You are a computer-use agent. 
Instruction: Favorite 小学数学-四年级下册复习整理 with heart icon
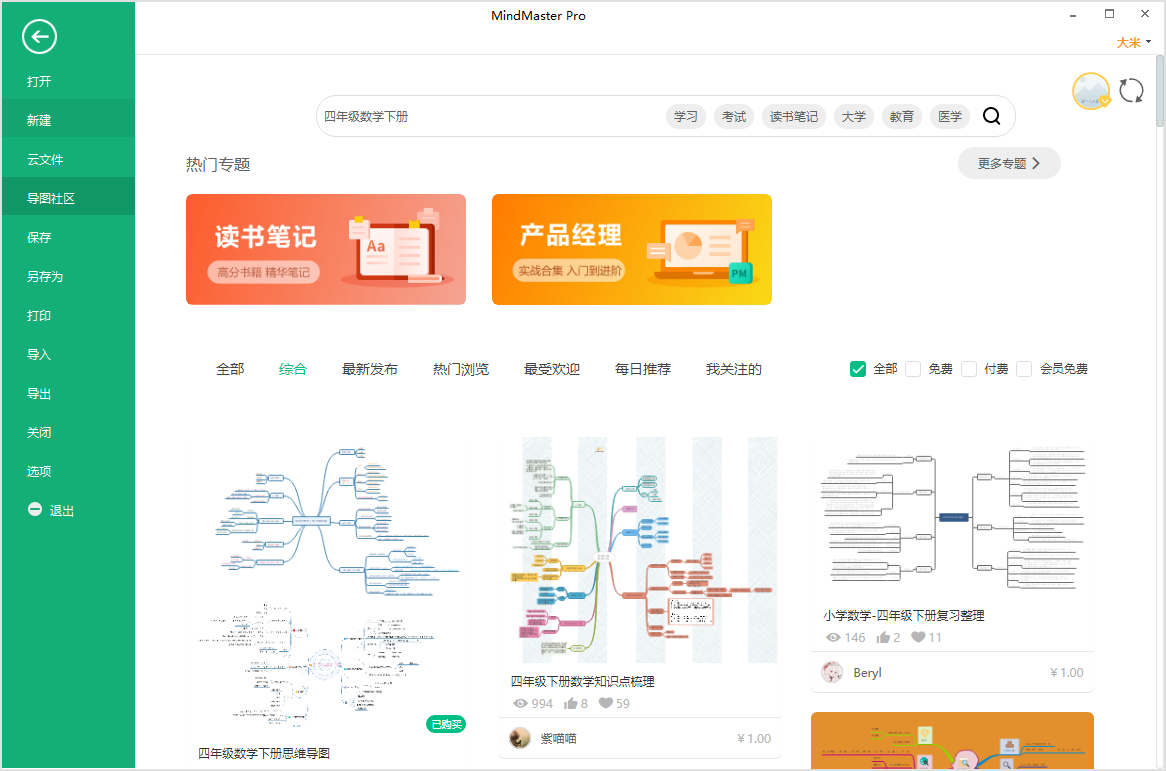[x=918, y=636]
